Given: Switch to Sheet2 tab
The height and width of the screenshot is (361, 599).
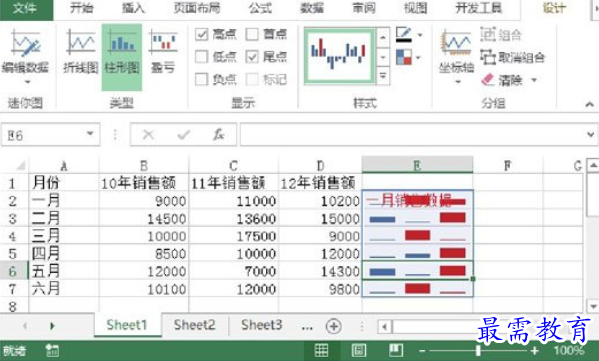Looking at the screenshot, I should pos(194,325).
